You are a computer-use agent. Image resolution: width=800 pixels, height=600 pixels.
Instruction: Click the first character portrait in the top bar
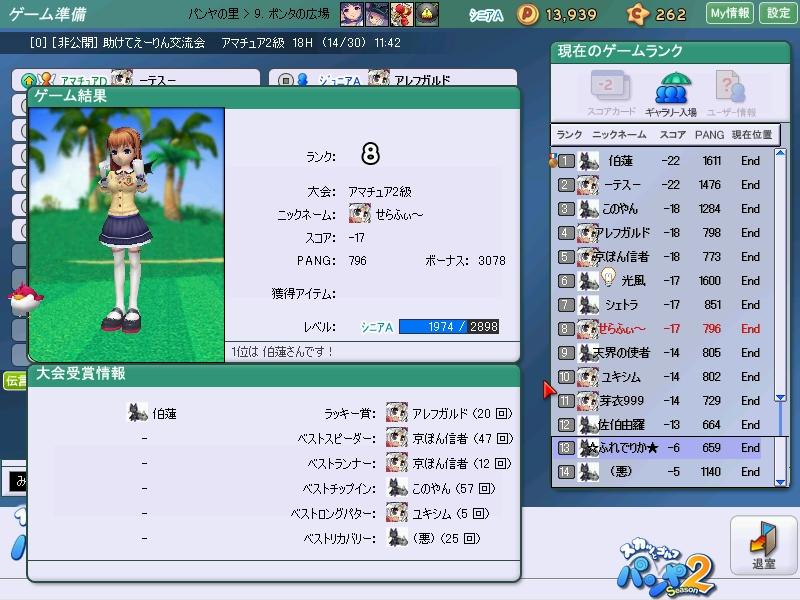pyautogui.click(x=352, y=14)
